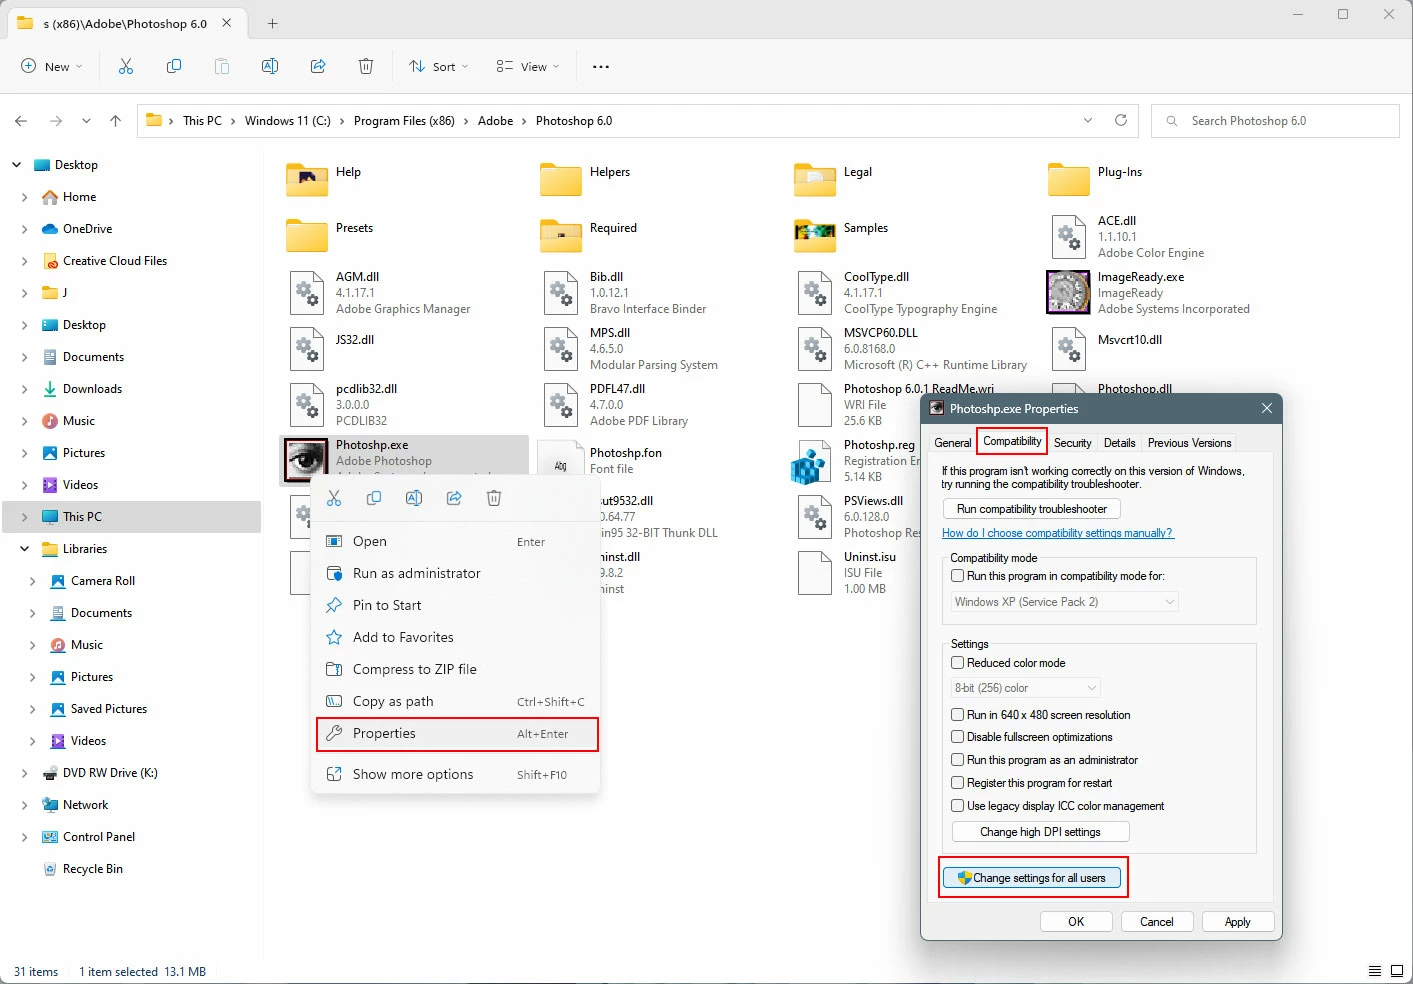Switch to the Security tab

tap(1072, 443)
